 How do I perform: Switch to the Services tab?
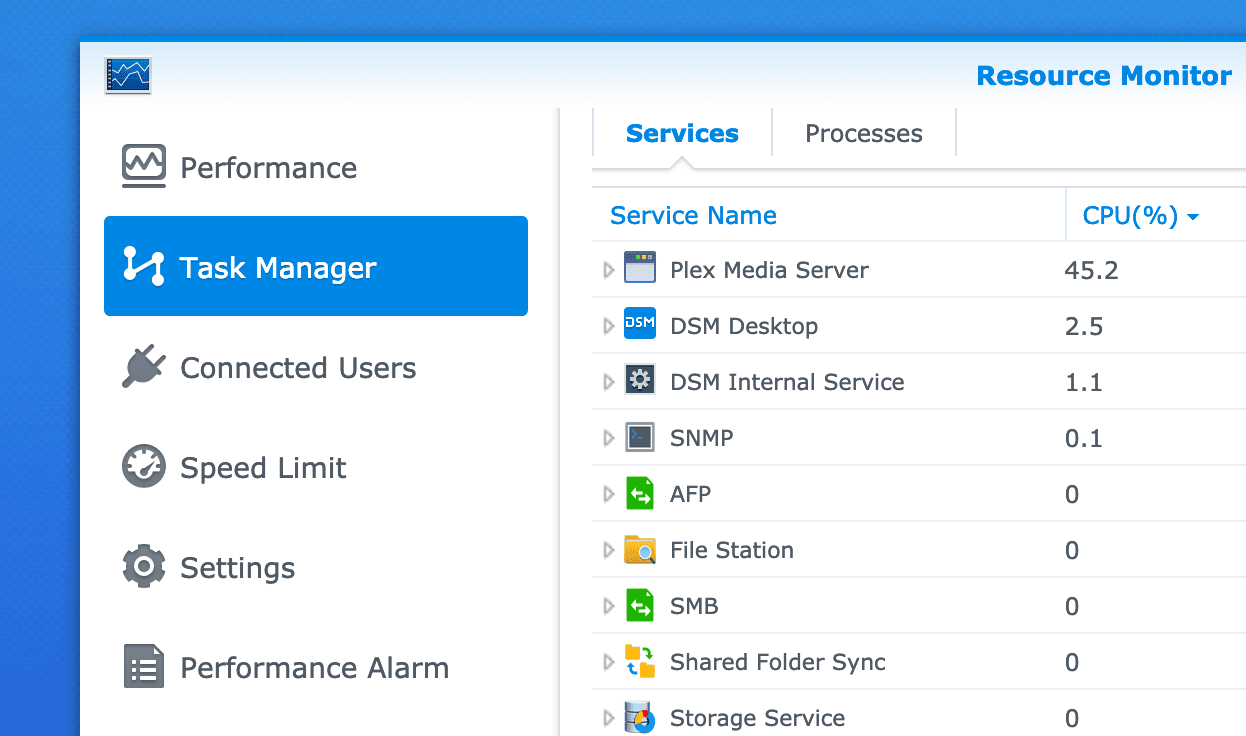click(682, 133)
